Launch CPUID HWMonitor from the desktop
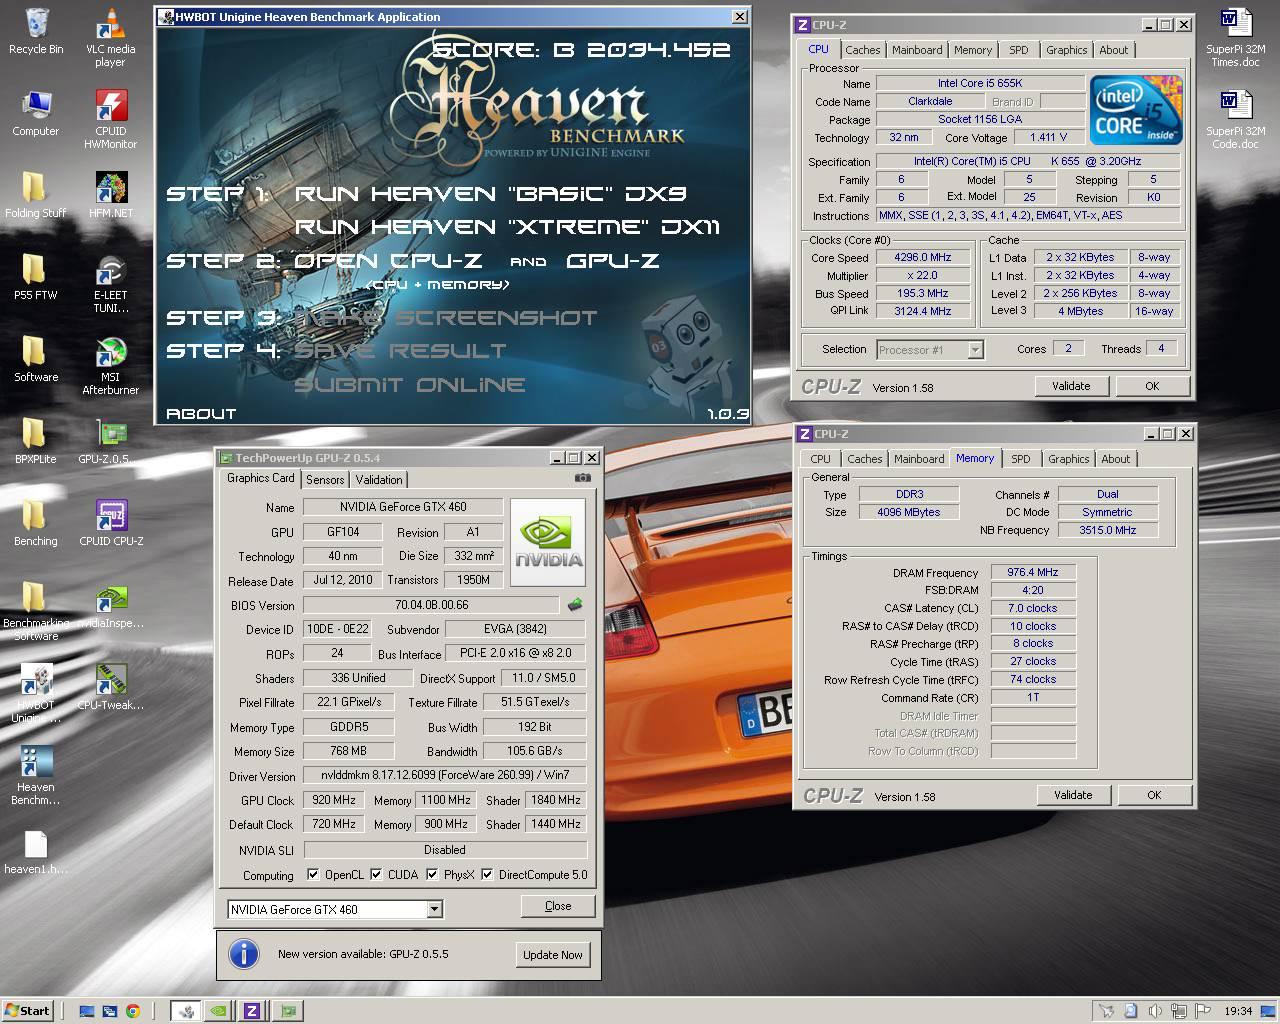Image resolution: width=1280 pixels, height=1024 pixels. click(110, 119)
